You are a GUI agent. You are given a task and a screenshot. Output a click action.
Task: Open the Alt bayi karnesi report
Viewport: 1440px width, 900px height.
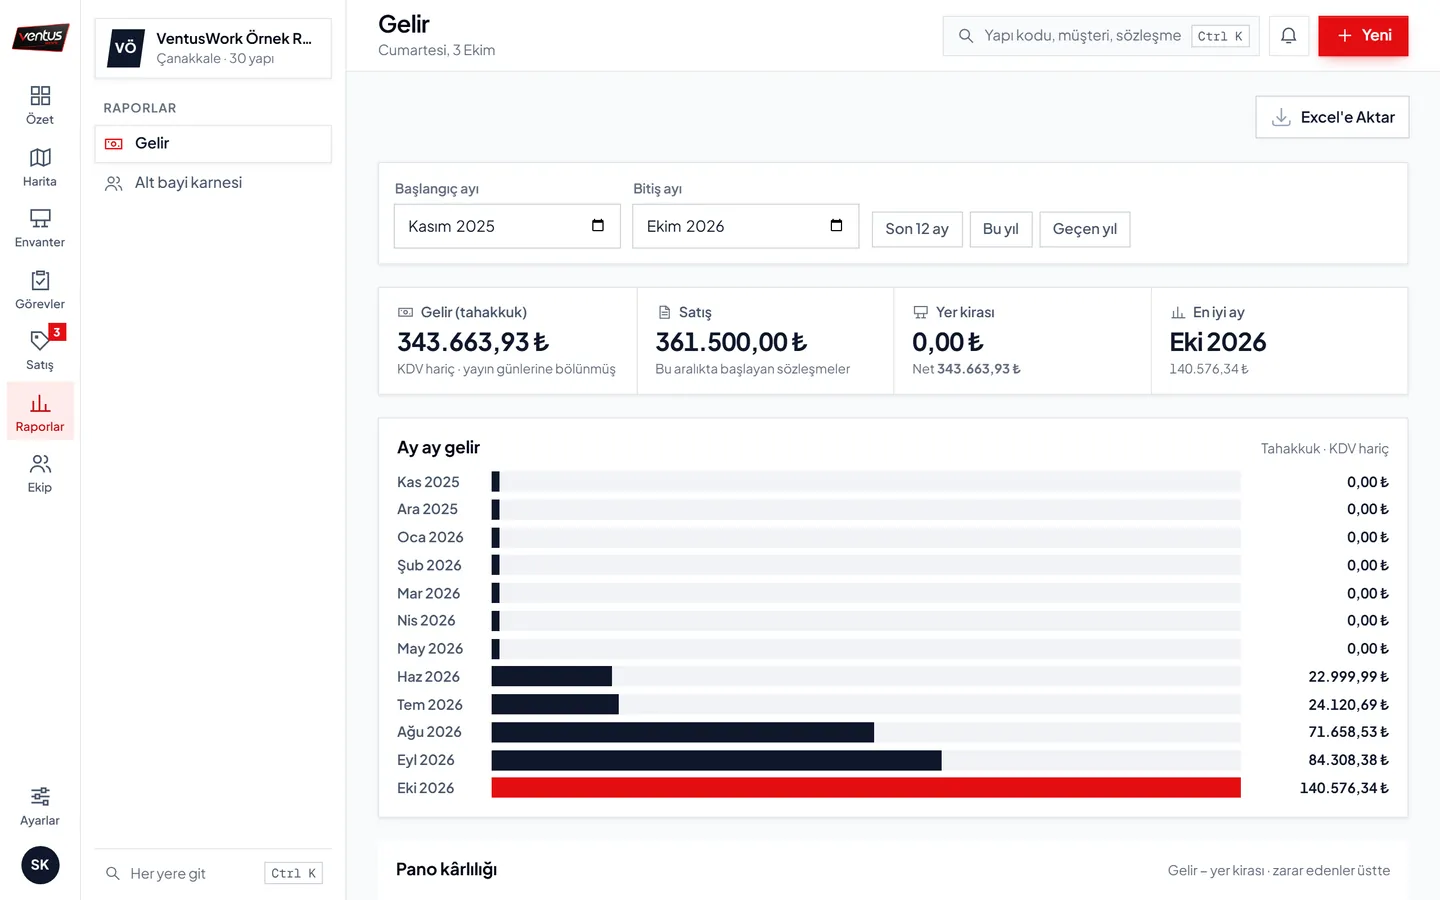coord(213,183)
